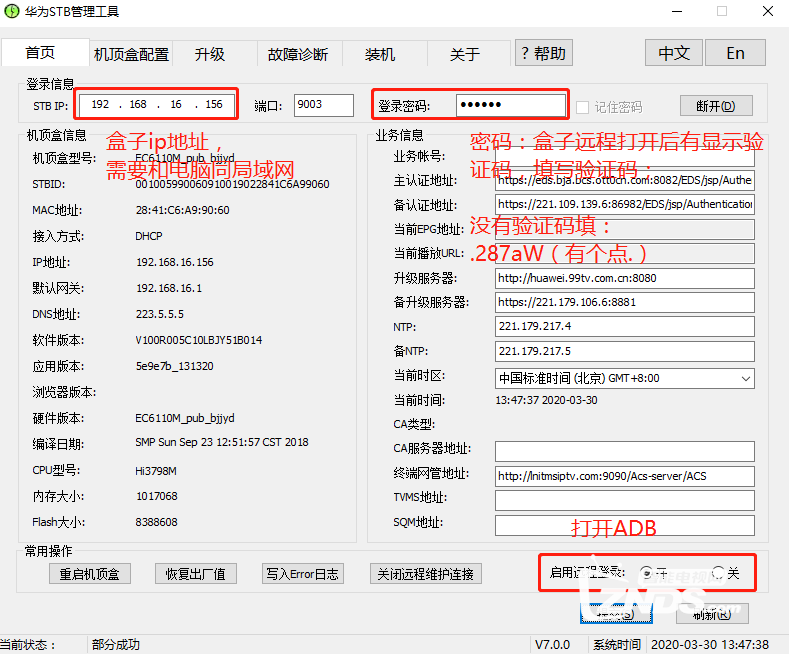Click the Huawei STB app icon in title bar
The image size is (789, 654).
(x=12, y=11)
